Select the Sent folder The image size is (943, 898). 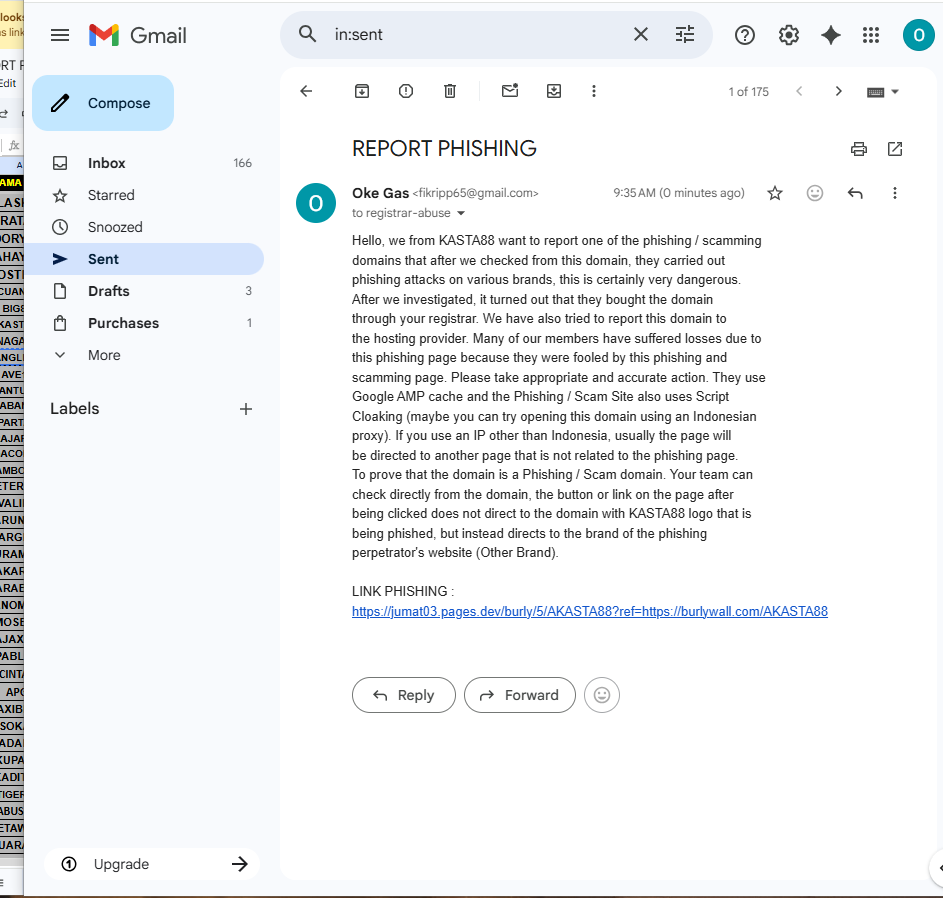pyautogui.click(x=144, y=259)
